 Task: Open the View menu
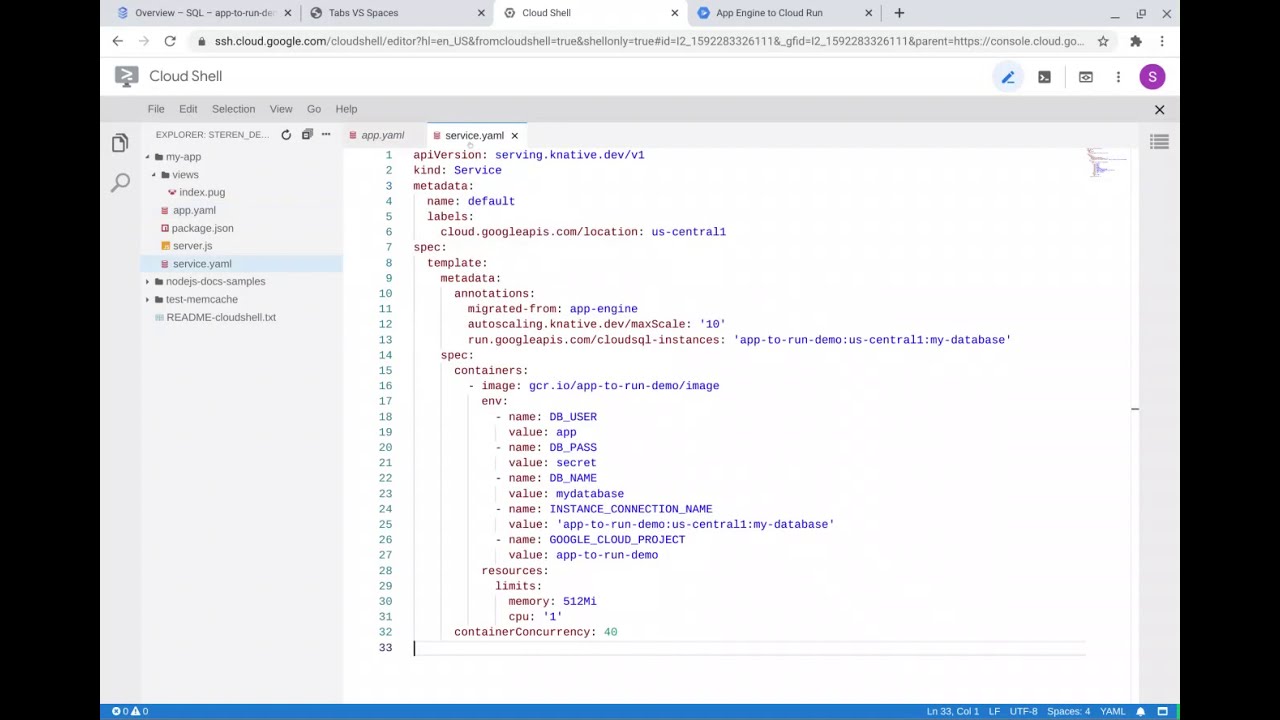281,109
